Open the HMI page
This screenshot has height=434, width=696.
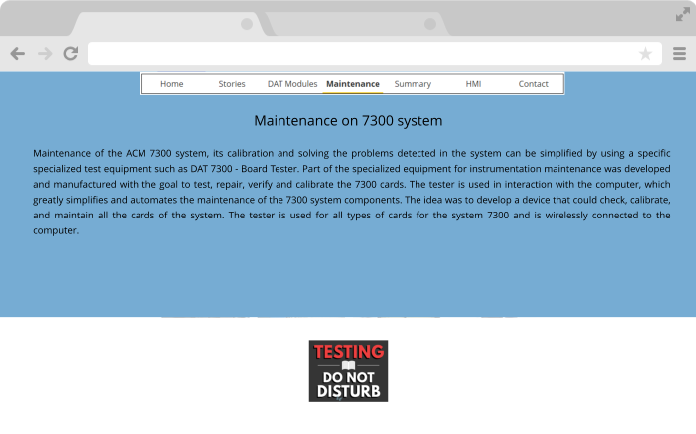[473, 84]
